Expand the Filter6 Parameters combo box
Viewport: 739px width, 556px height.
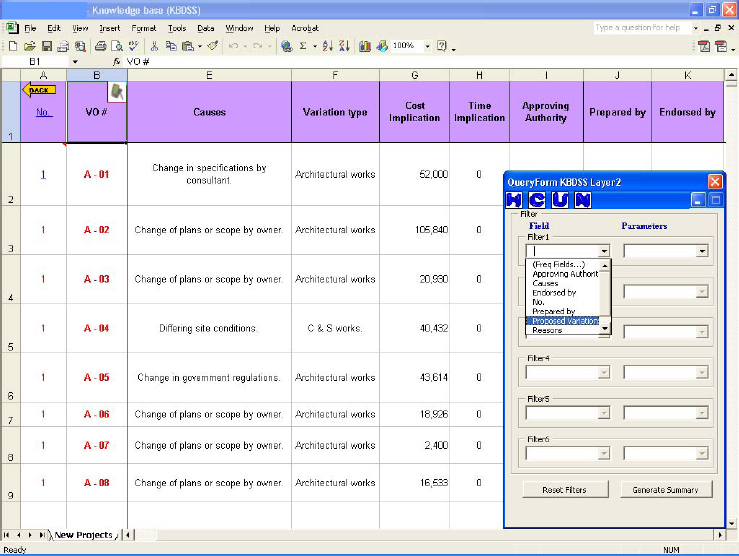[x=702, y=454]
